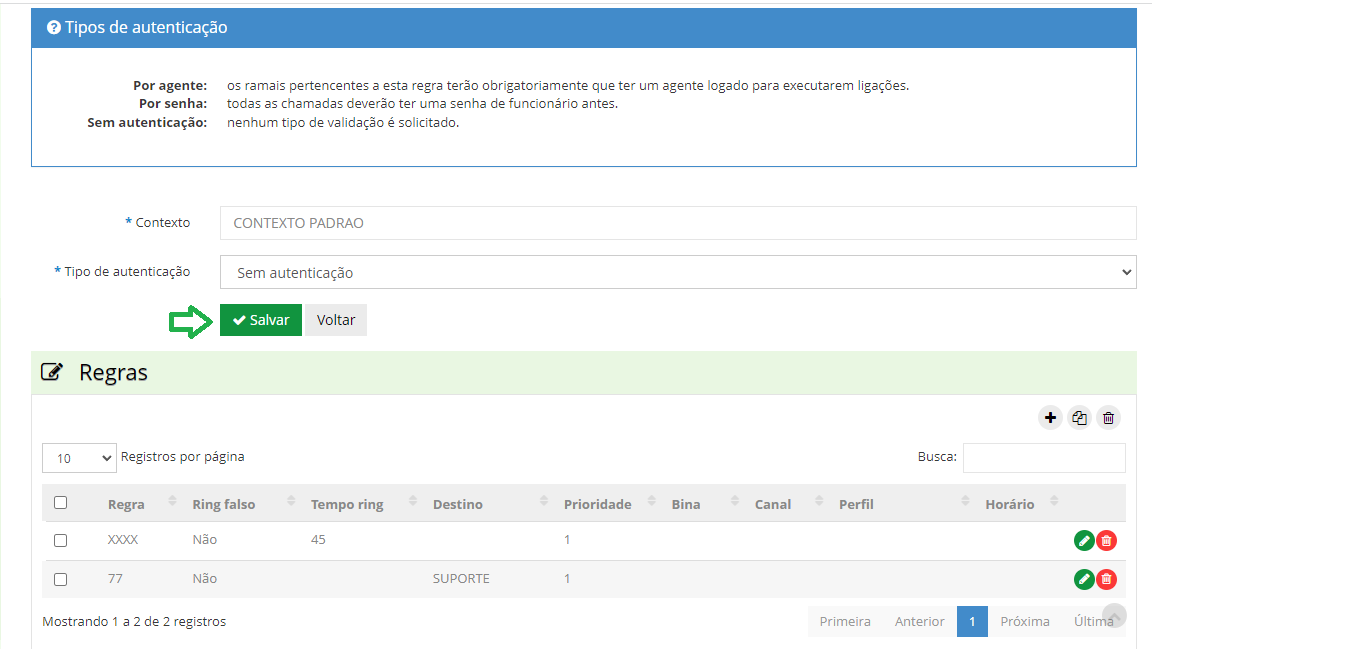Toggle the select-all checkbox in table header

60,503
